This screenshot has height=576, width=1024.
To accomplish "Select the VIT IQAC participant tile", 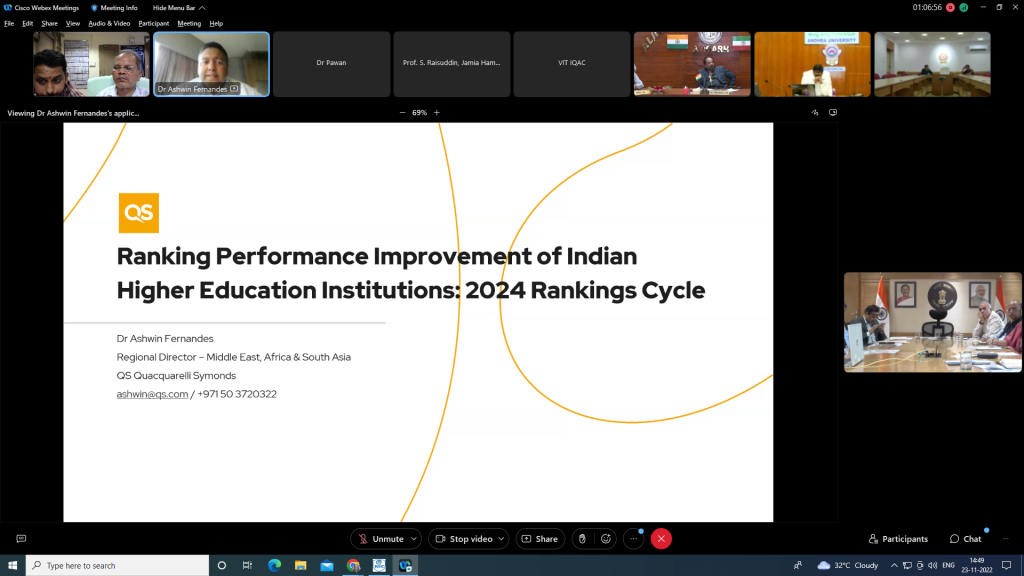I will coord(572,64).
